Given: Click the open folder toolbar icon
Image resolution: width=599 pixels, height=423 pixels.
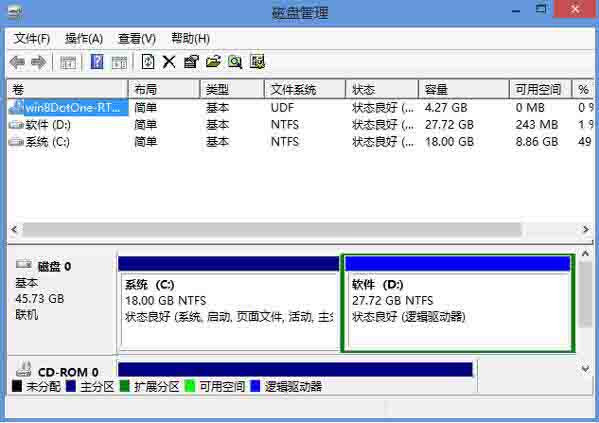Looking at the screenshot, I should [x=213, y=62].
